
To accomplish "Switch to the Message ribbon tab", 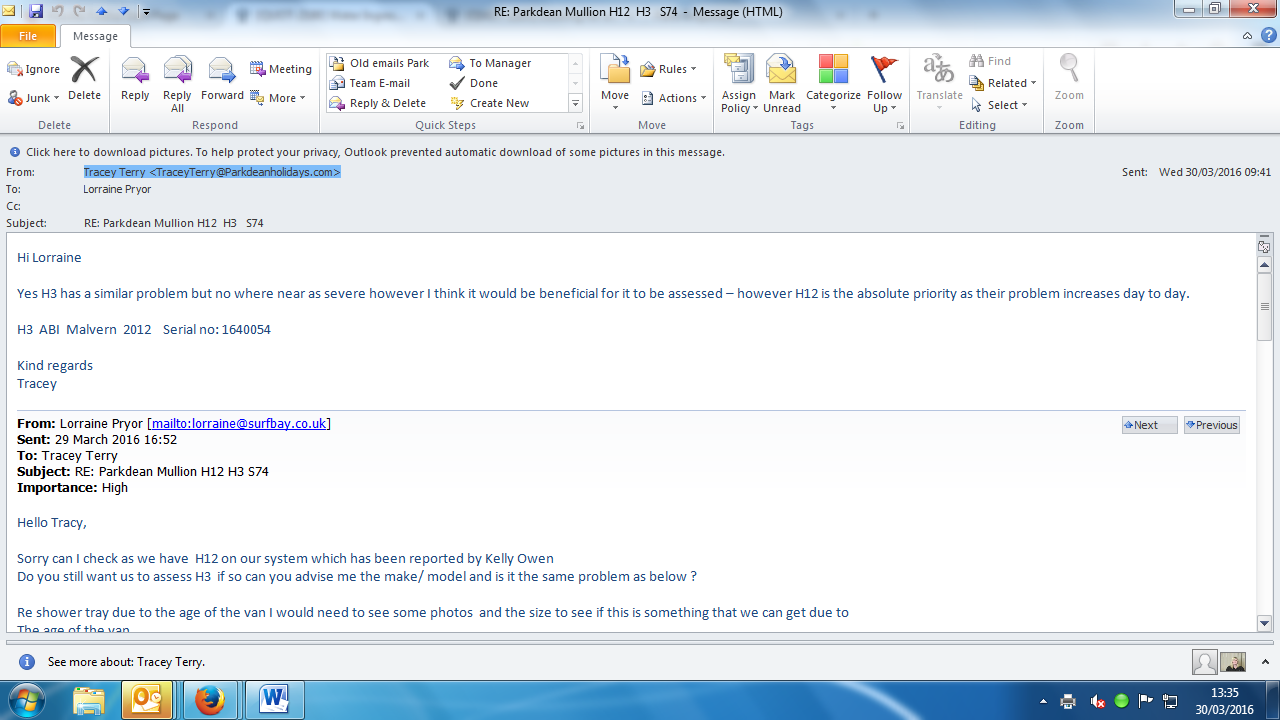I will click(95, 36).
